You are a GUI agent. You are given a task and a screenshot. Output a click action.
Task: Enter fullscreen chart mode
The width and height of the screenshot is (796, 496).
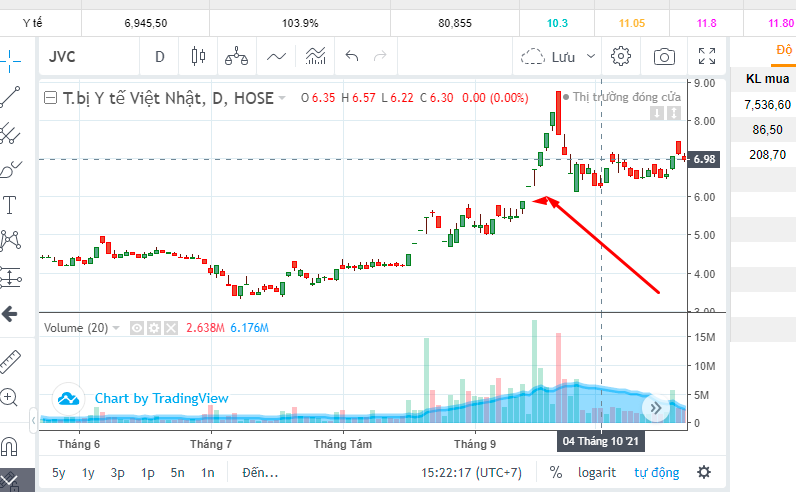point(707,56)
